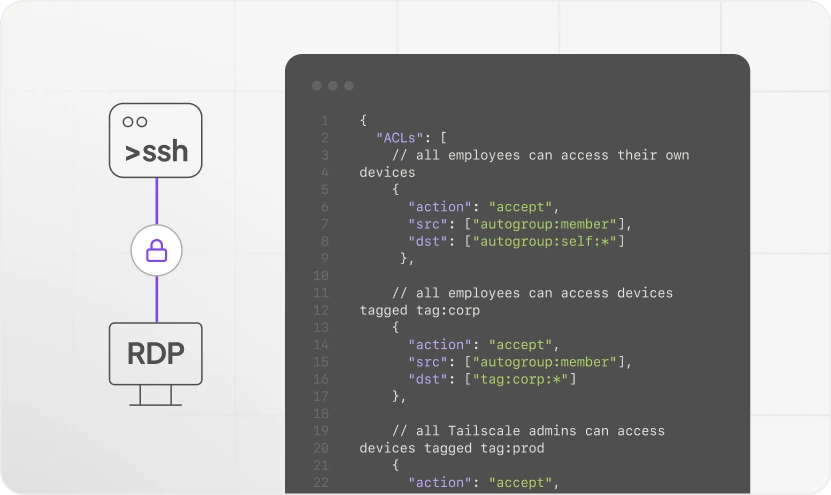
Task: Click "autogroup:self:*" value on line 8
Action: (x=544, y=241)
